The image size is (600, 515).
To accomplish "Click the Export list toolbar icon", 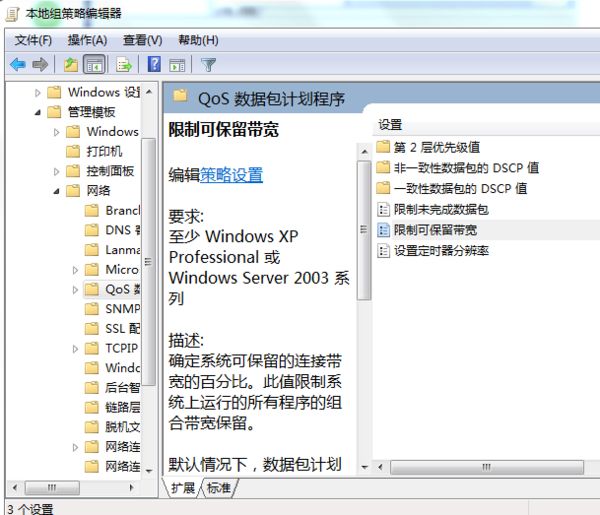I will click(x=124, y=64).
